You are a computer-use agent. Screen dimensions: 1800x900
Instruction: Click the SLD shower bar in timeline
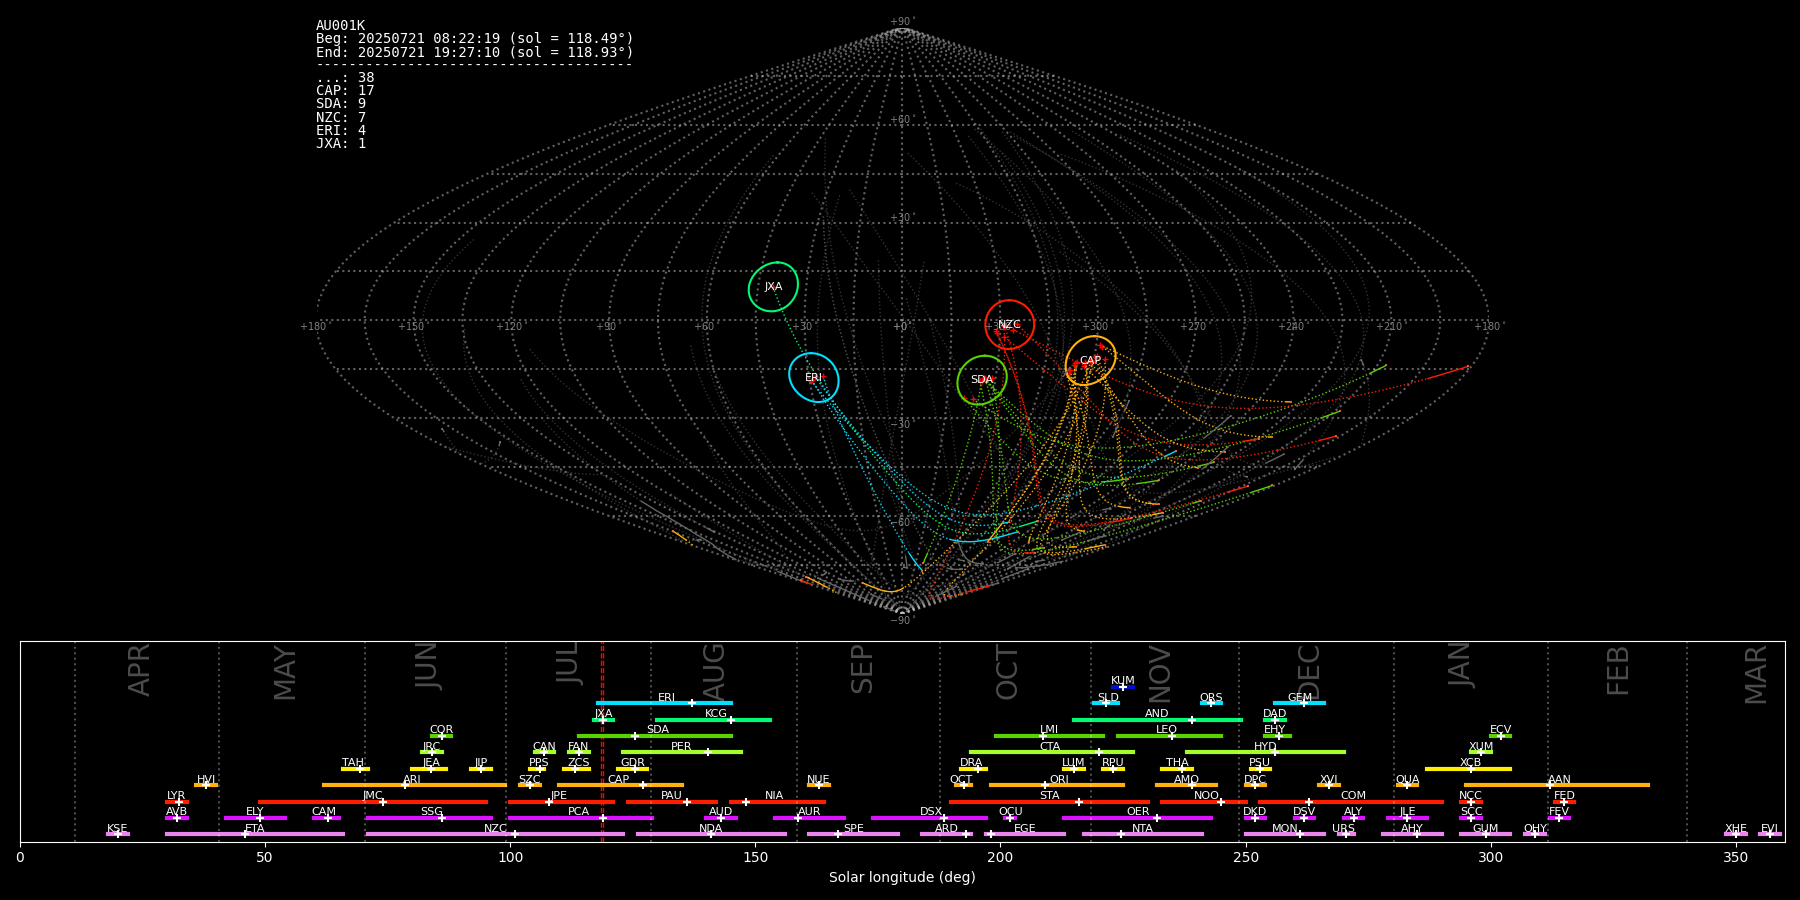pos(1105,703)
